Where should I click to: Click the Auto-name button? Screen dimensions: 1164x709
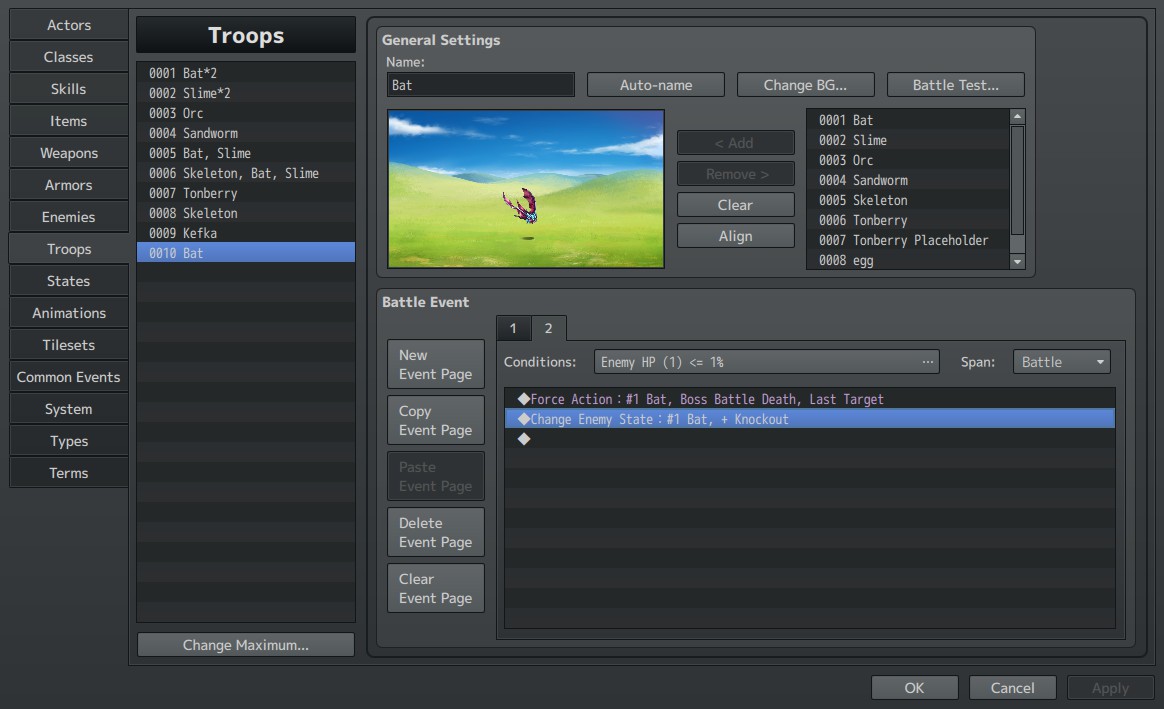tap(655, 85)
